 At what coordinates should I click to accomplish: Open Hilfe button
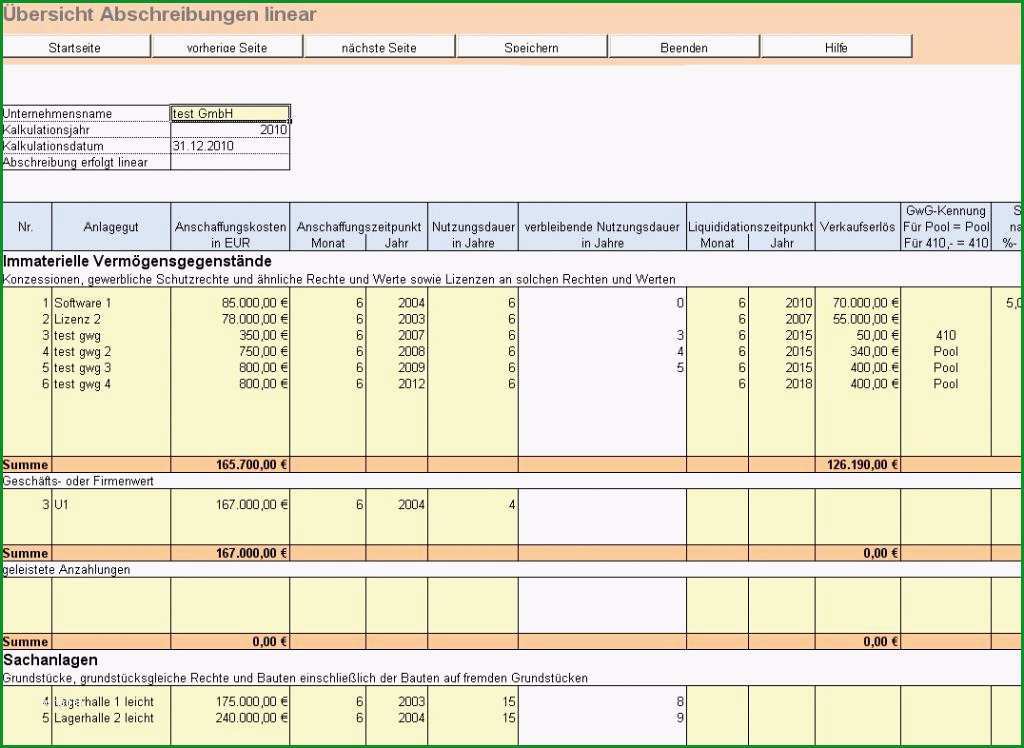[x=836, y=47]
